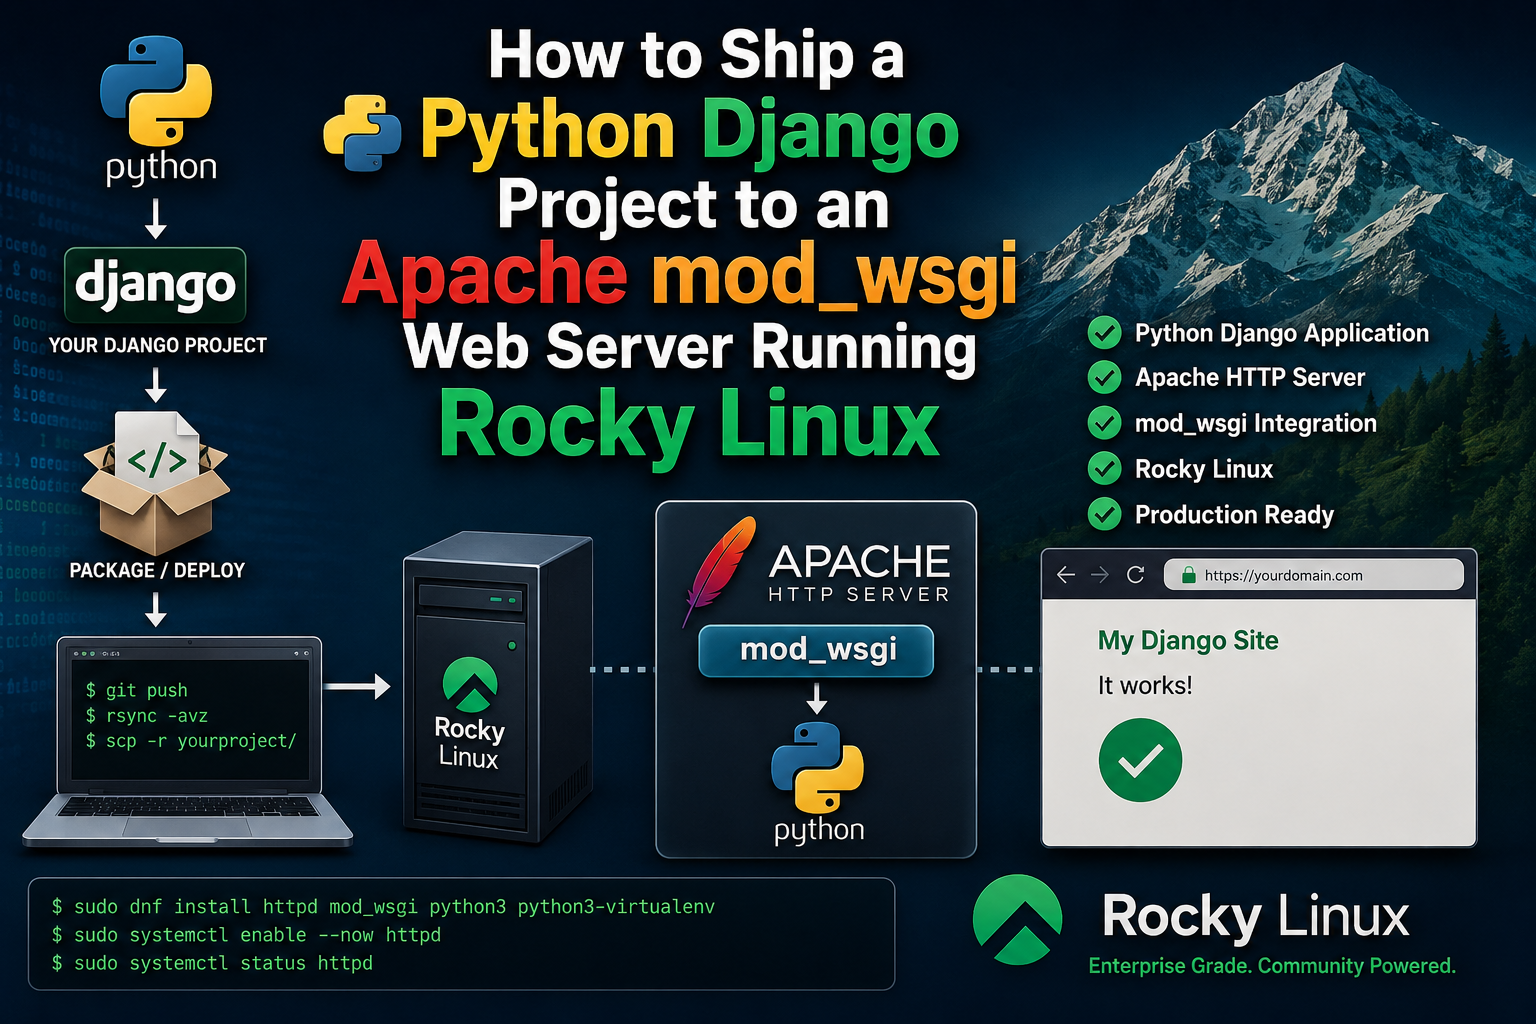
Task: Click the checkmark beside mod_wsgi Integration
Action: click(x=1104, y=424)
